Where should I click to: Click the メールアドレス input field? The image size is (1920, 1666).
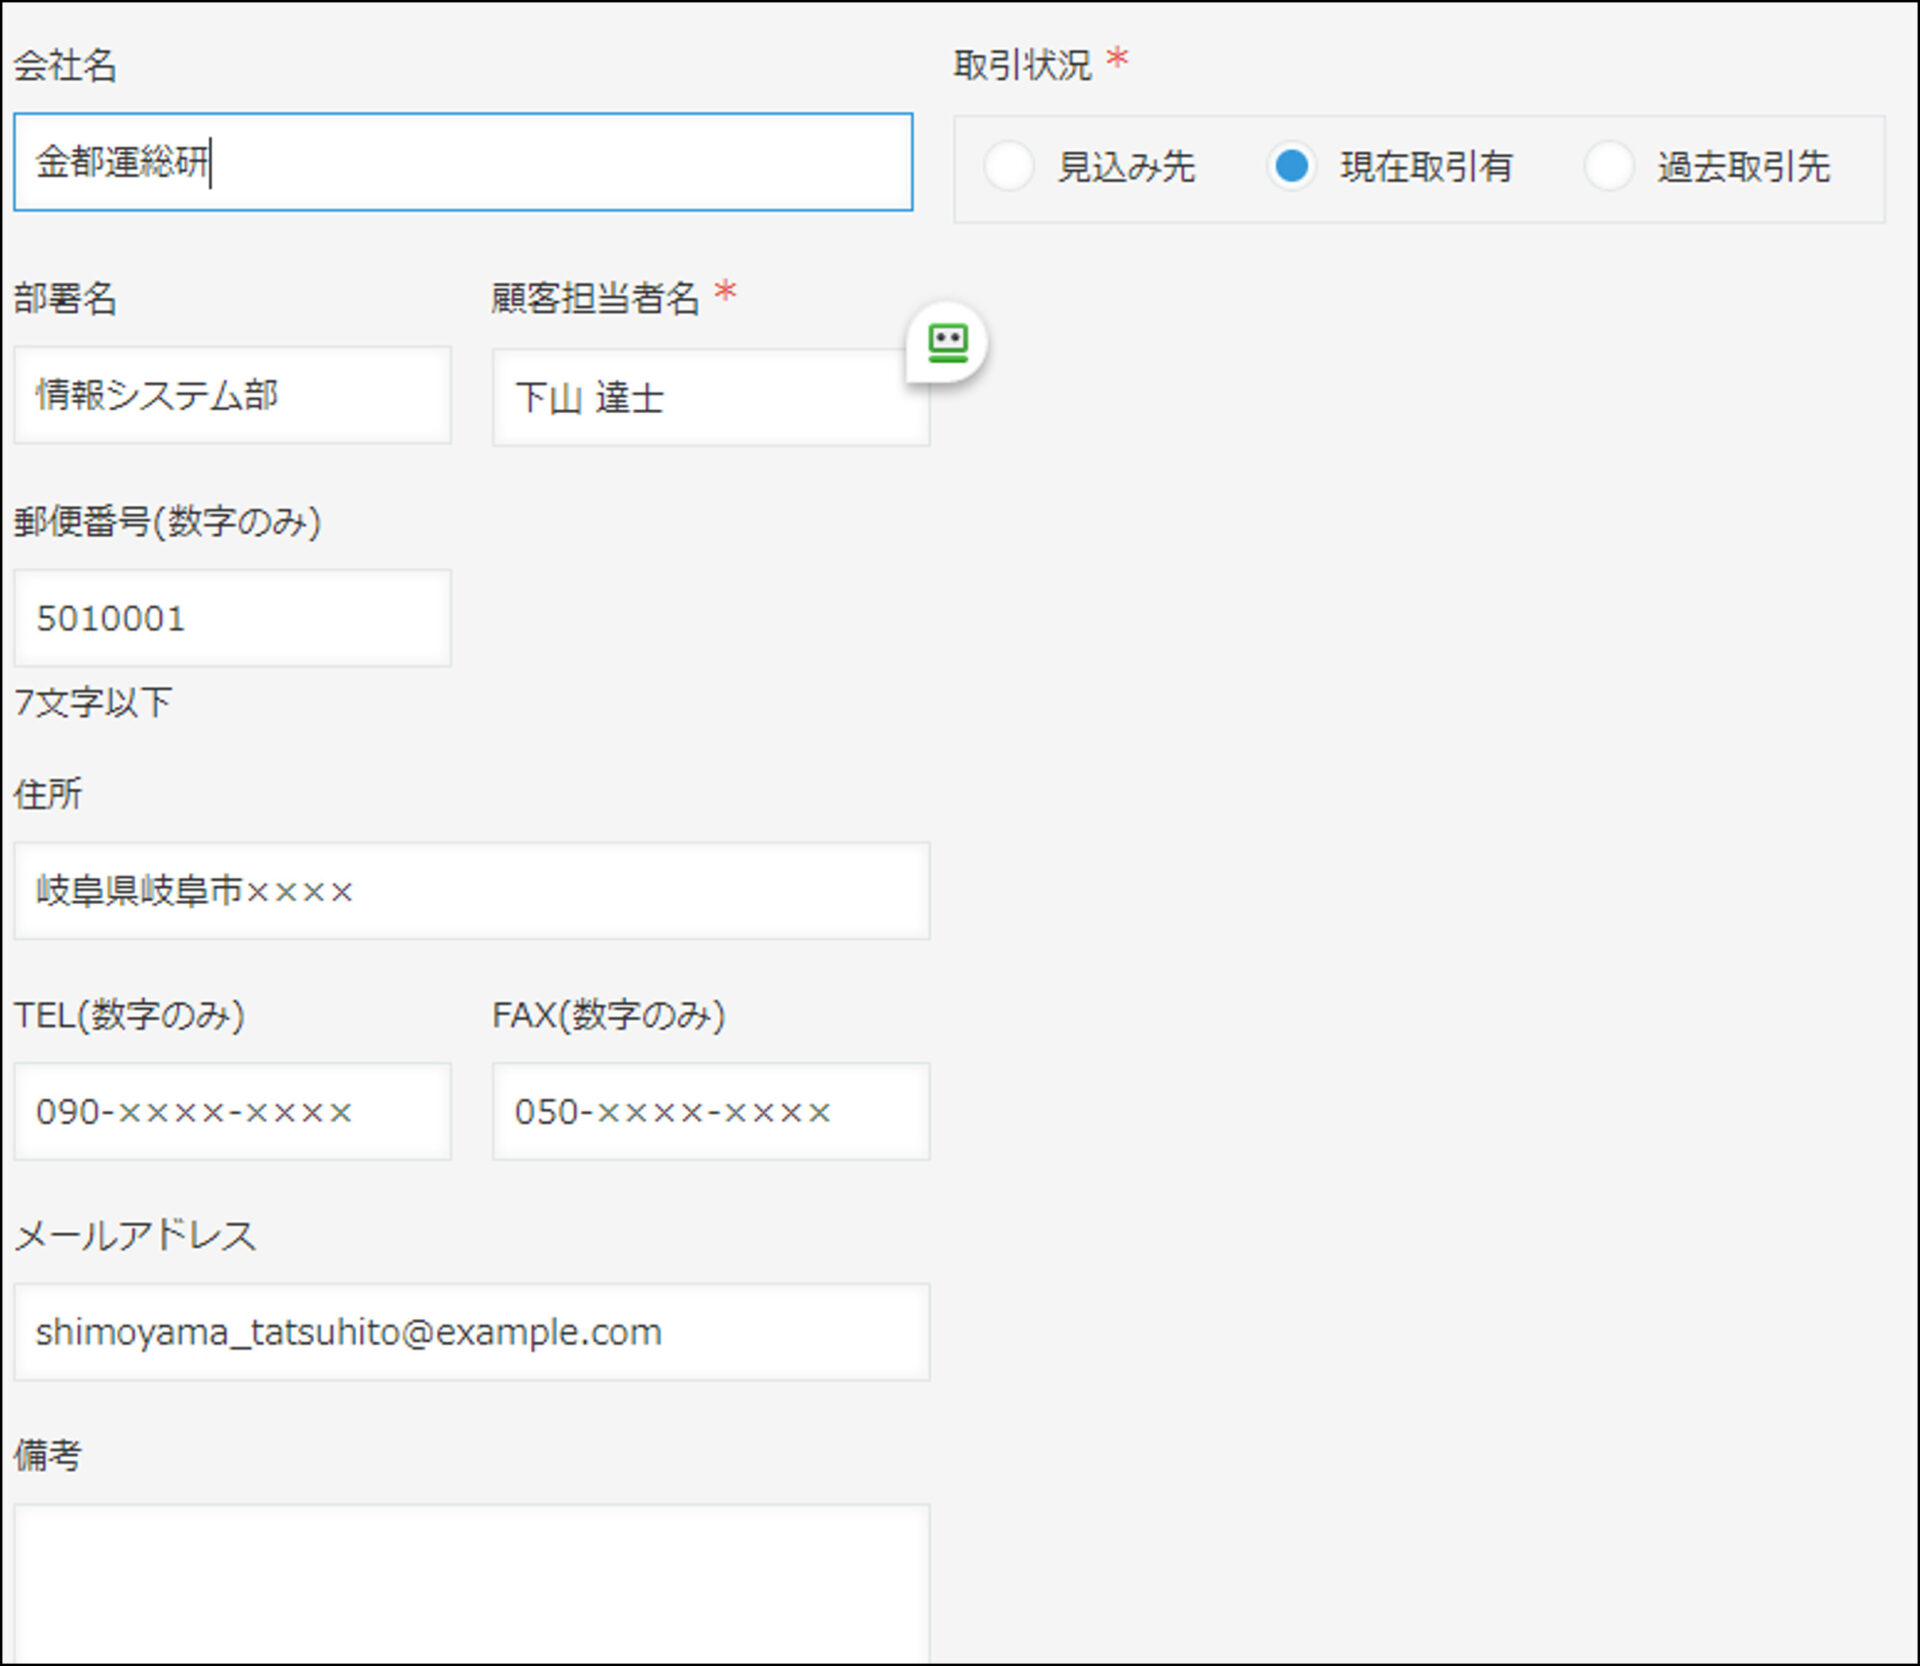[472, 1332]
